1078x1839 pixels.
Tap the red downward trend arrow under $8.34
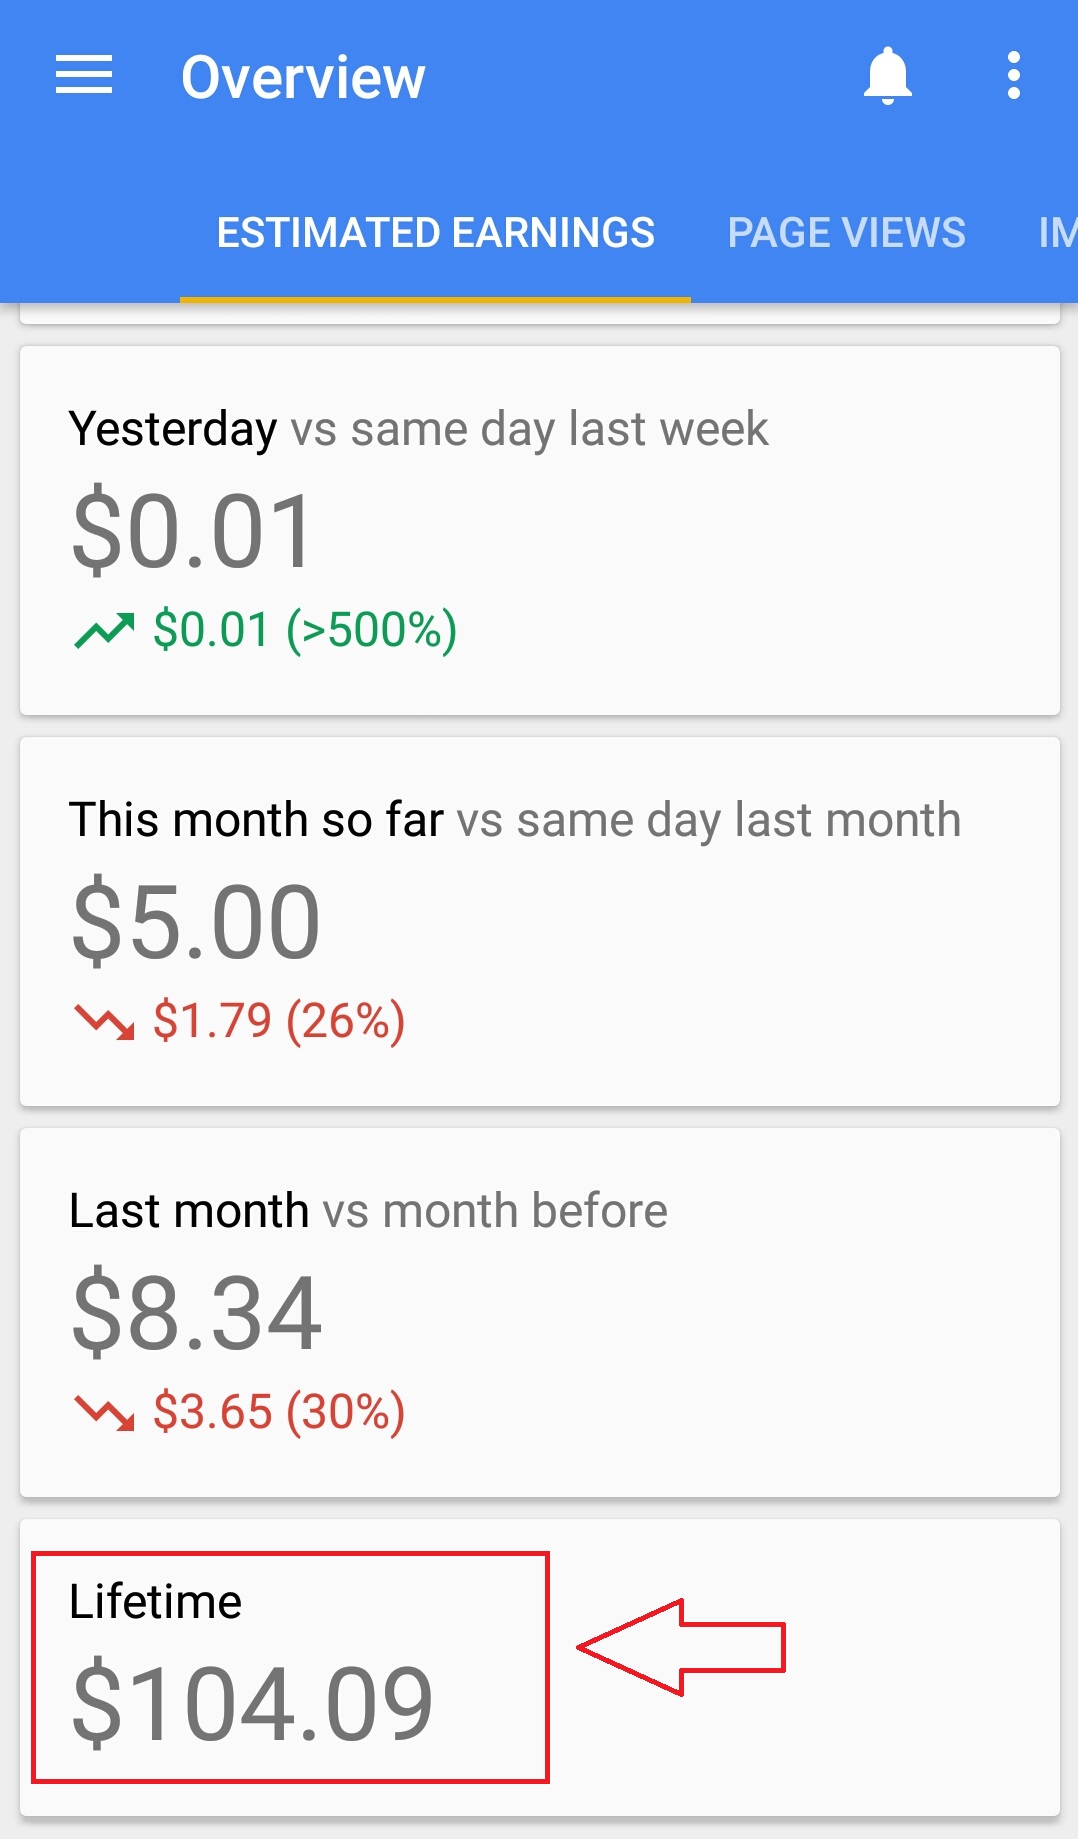coord(104,1413)
